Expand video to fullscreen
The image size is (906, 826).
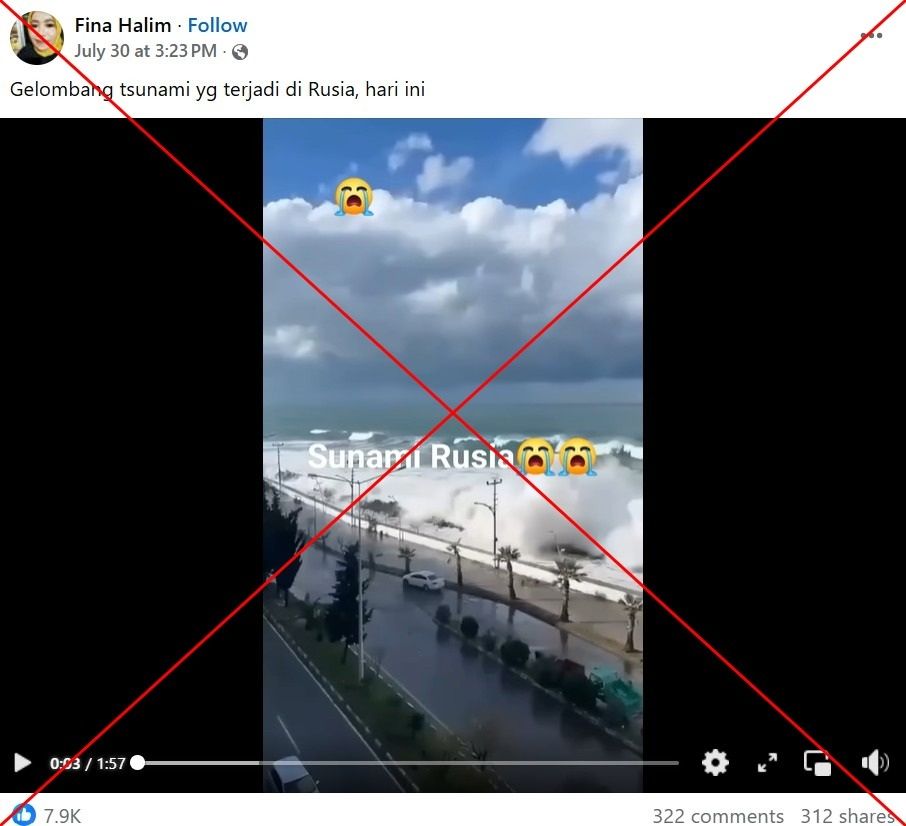coord(767,762)
